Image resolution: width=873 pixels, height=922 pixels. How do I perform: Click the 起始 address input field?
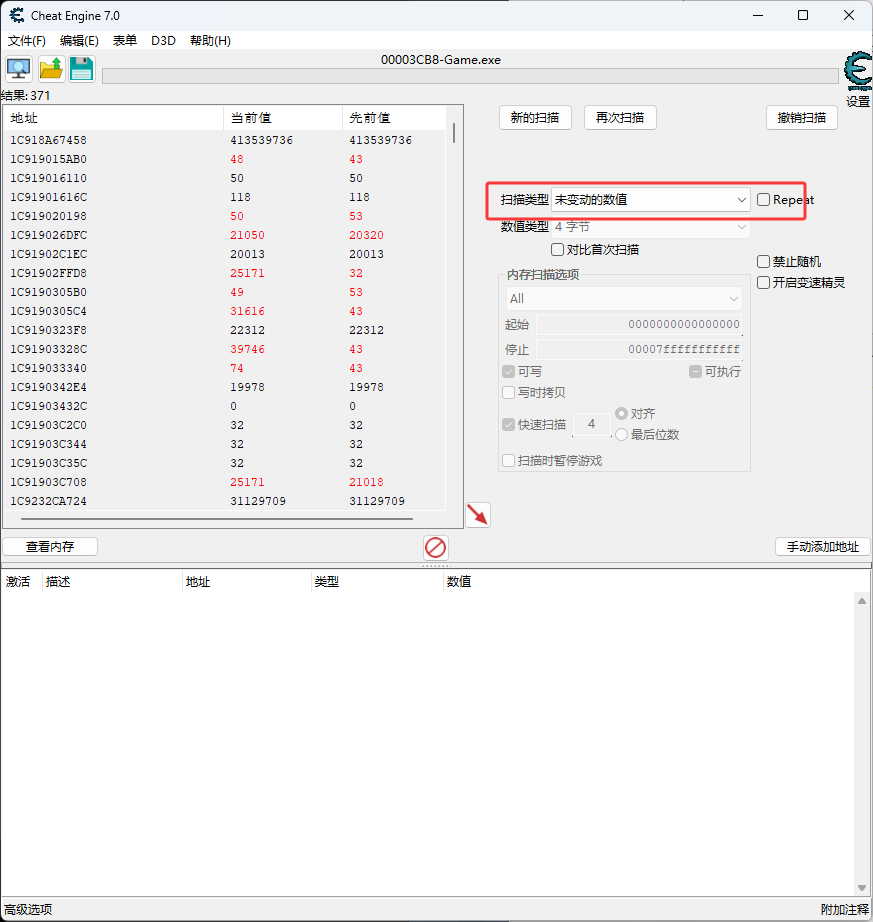[x=639, y=324]
